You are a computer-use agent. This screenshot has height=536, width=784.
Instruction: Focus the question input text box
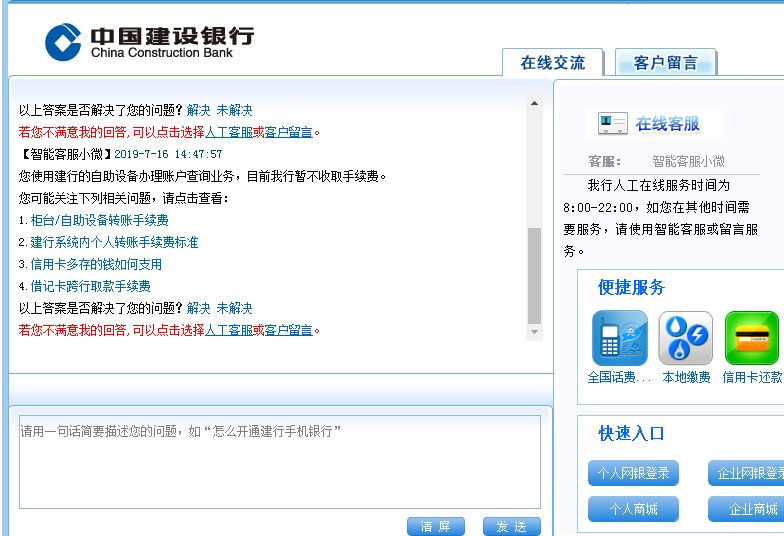pyautogui.click(x=280, y=462)
